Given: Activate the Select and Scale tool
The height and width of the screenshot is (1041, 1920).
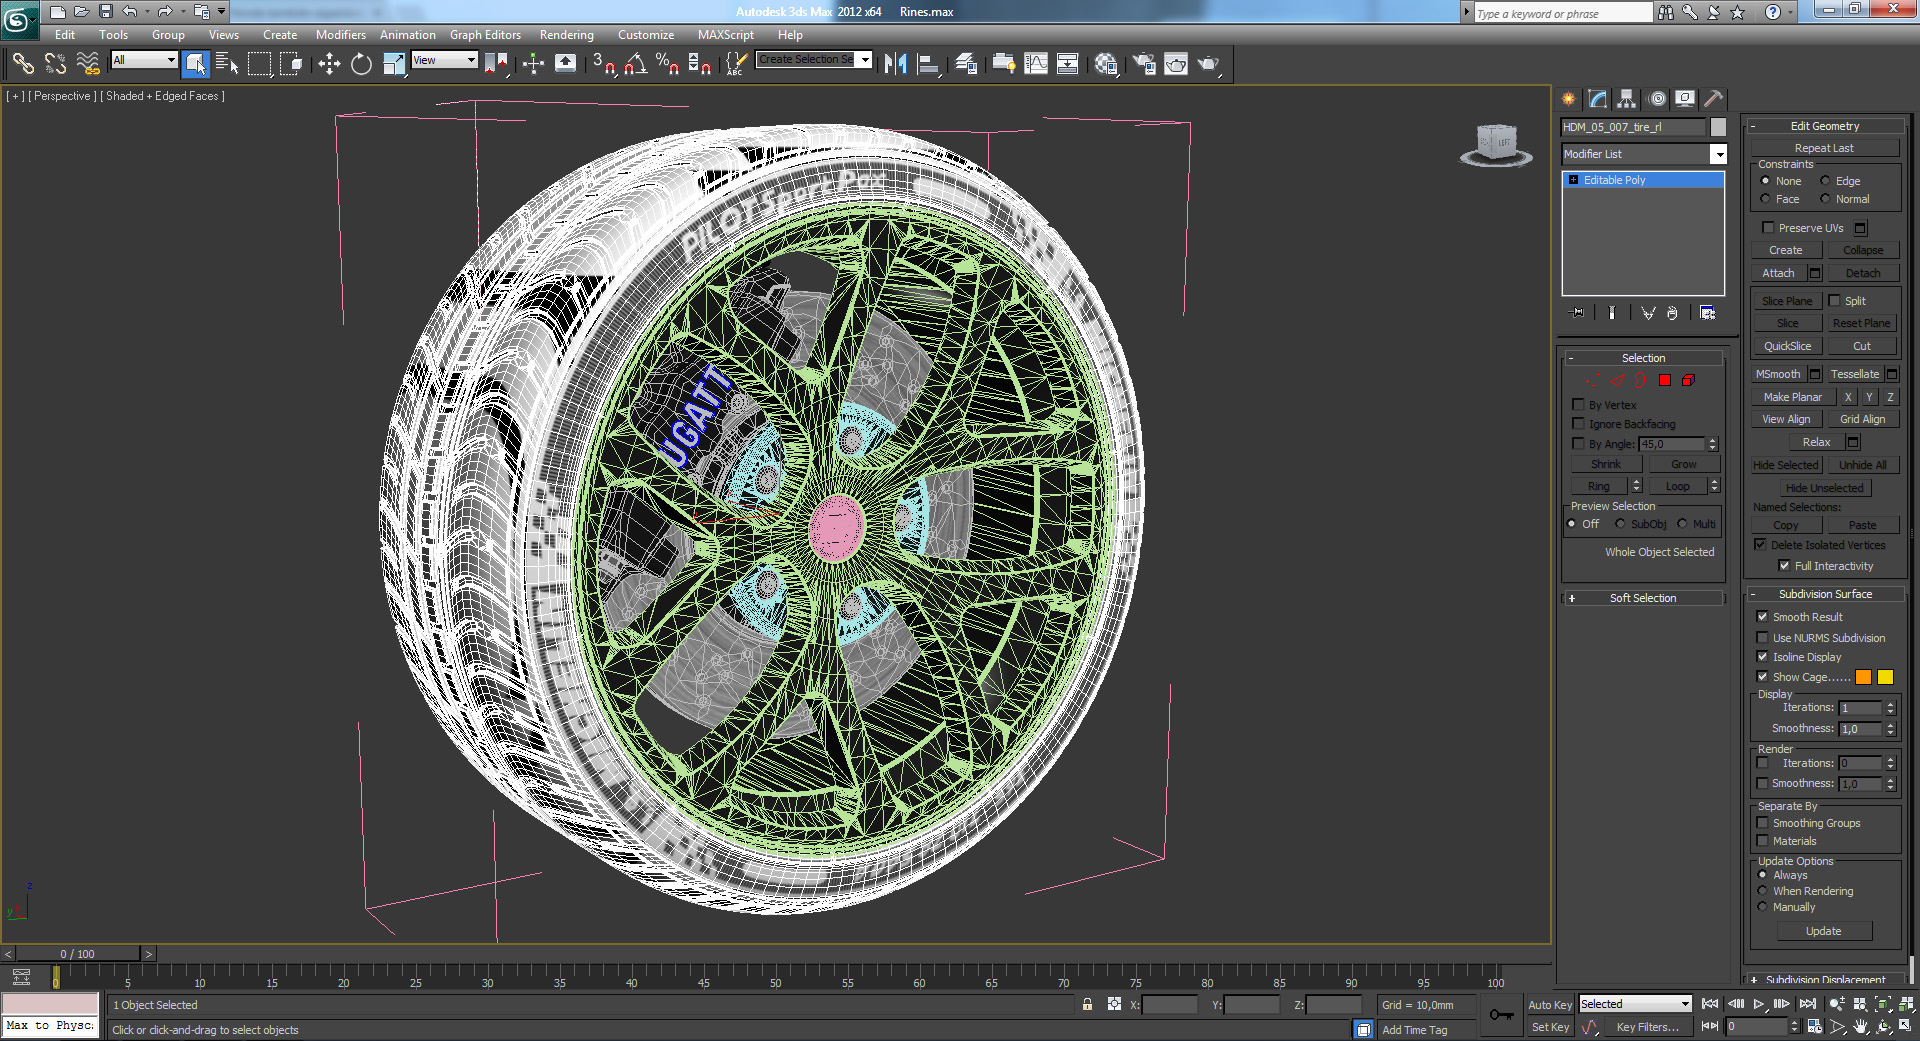Looking at the screenshot, I should pyautogui.click(x=394, y=64).
